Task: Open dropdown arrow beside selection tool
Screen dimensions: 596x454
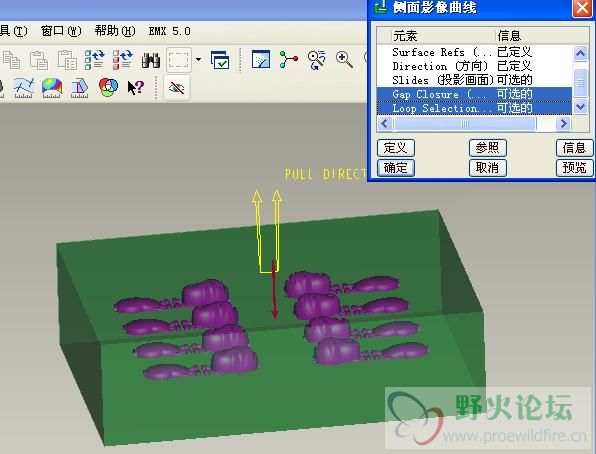Action: (x=198, y=60)
